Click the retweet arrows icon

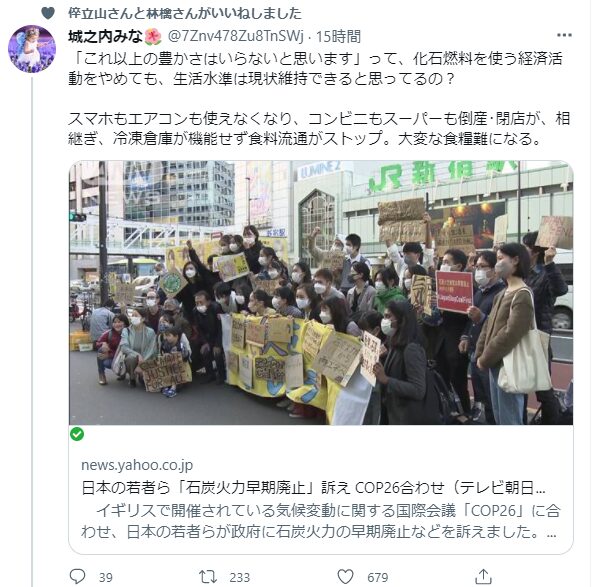click(x=208, y=577)
